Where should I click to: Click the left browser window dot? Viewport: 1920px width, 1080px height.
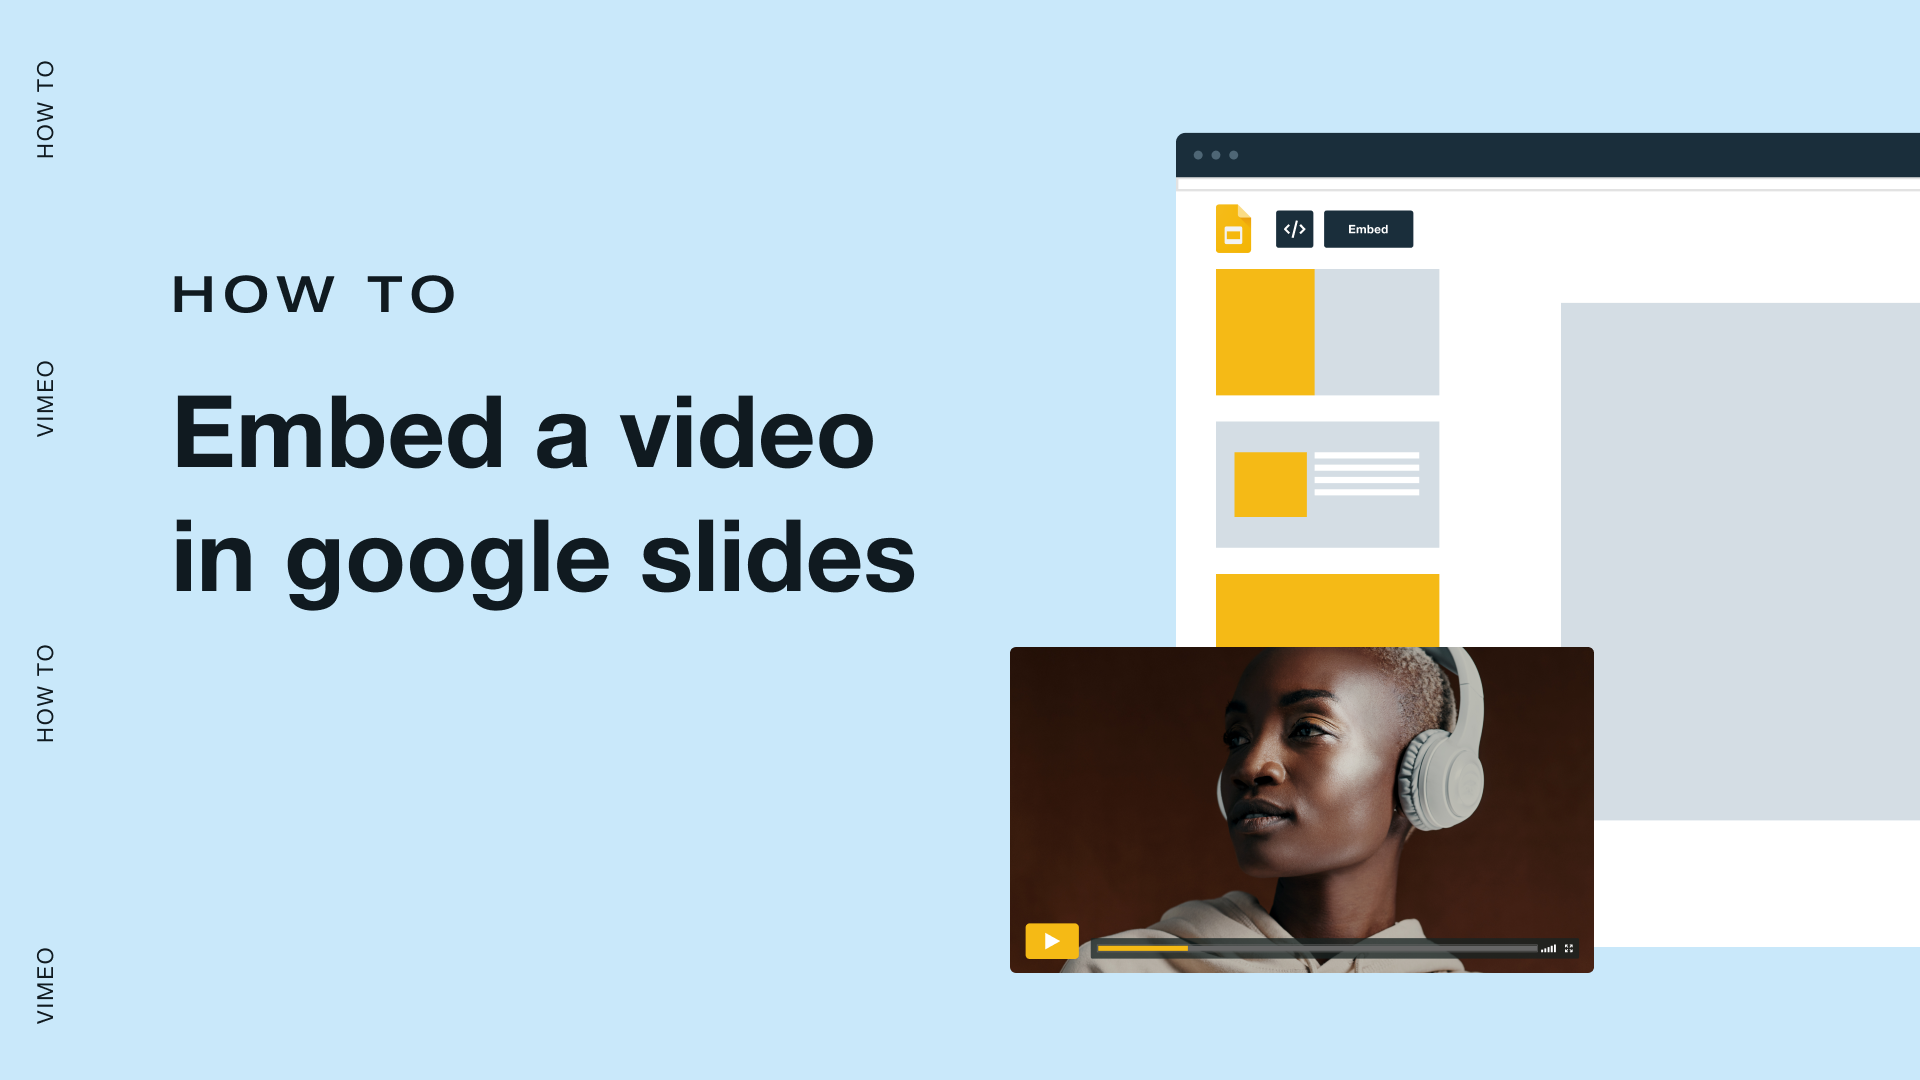1197,154
